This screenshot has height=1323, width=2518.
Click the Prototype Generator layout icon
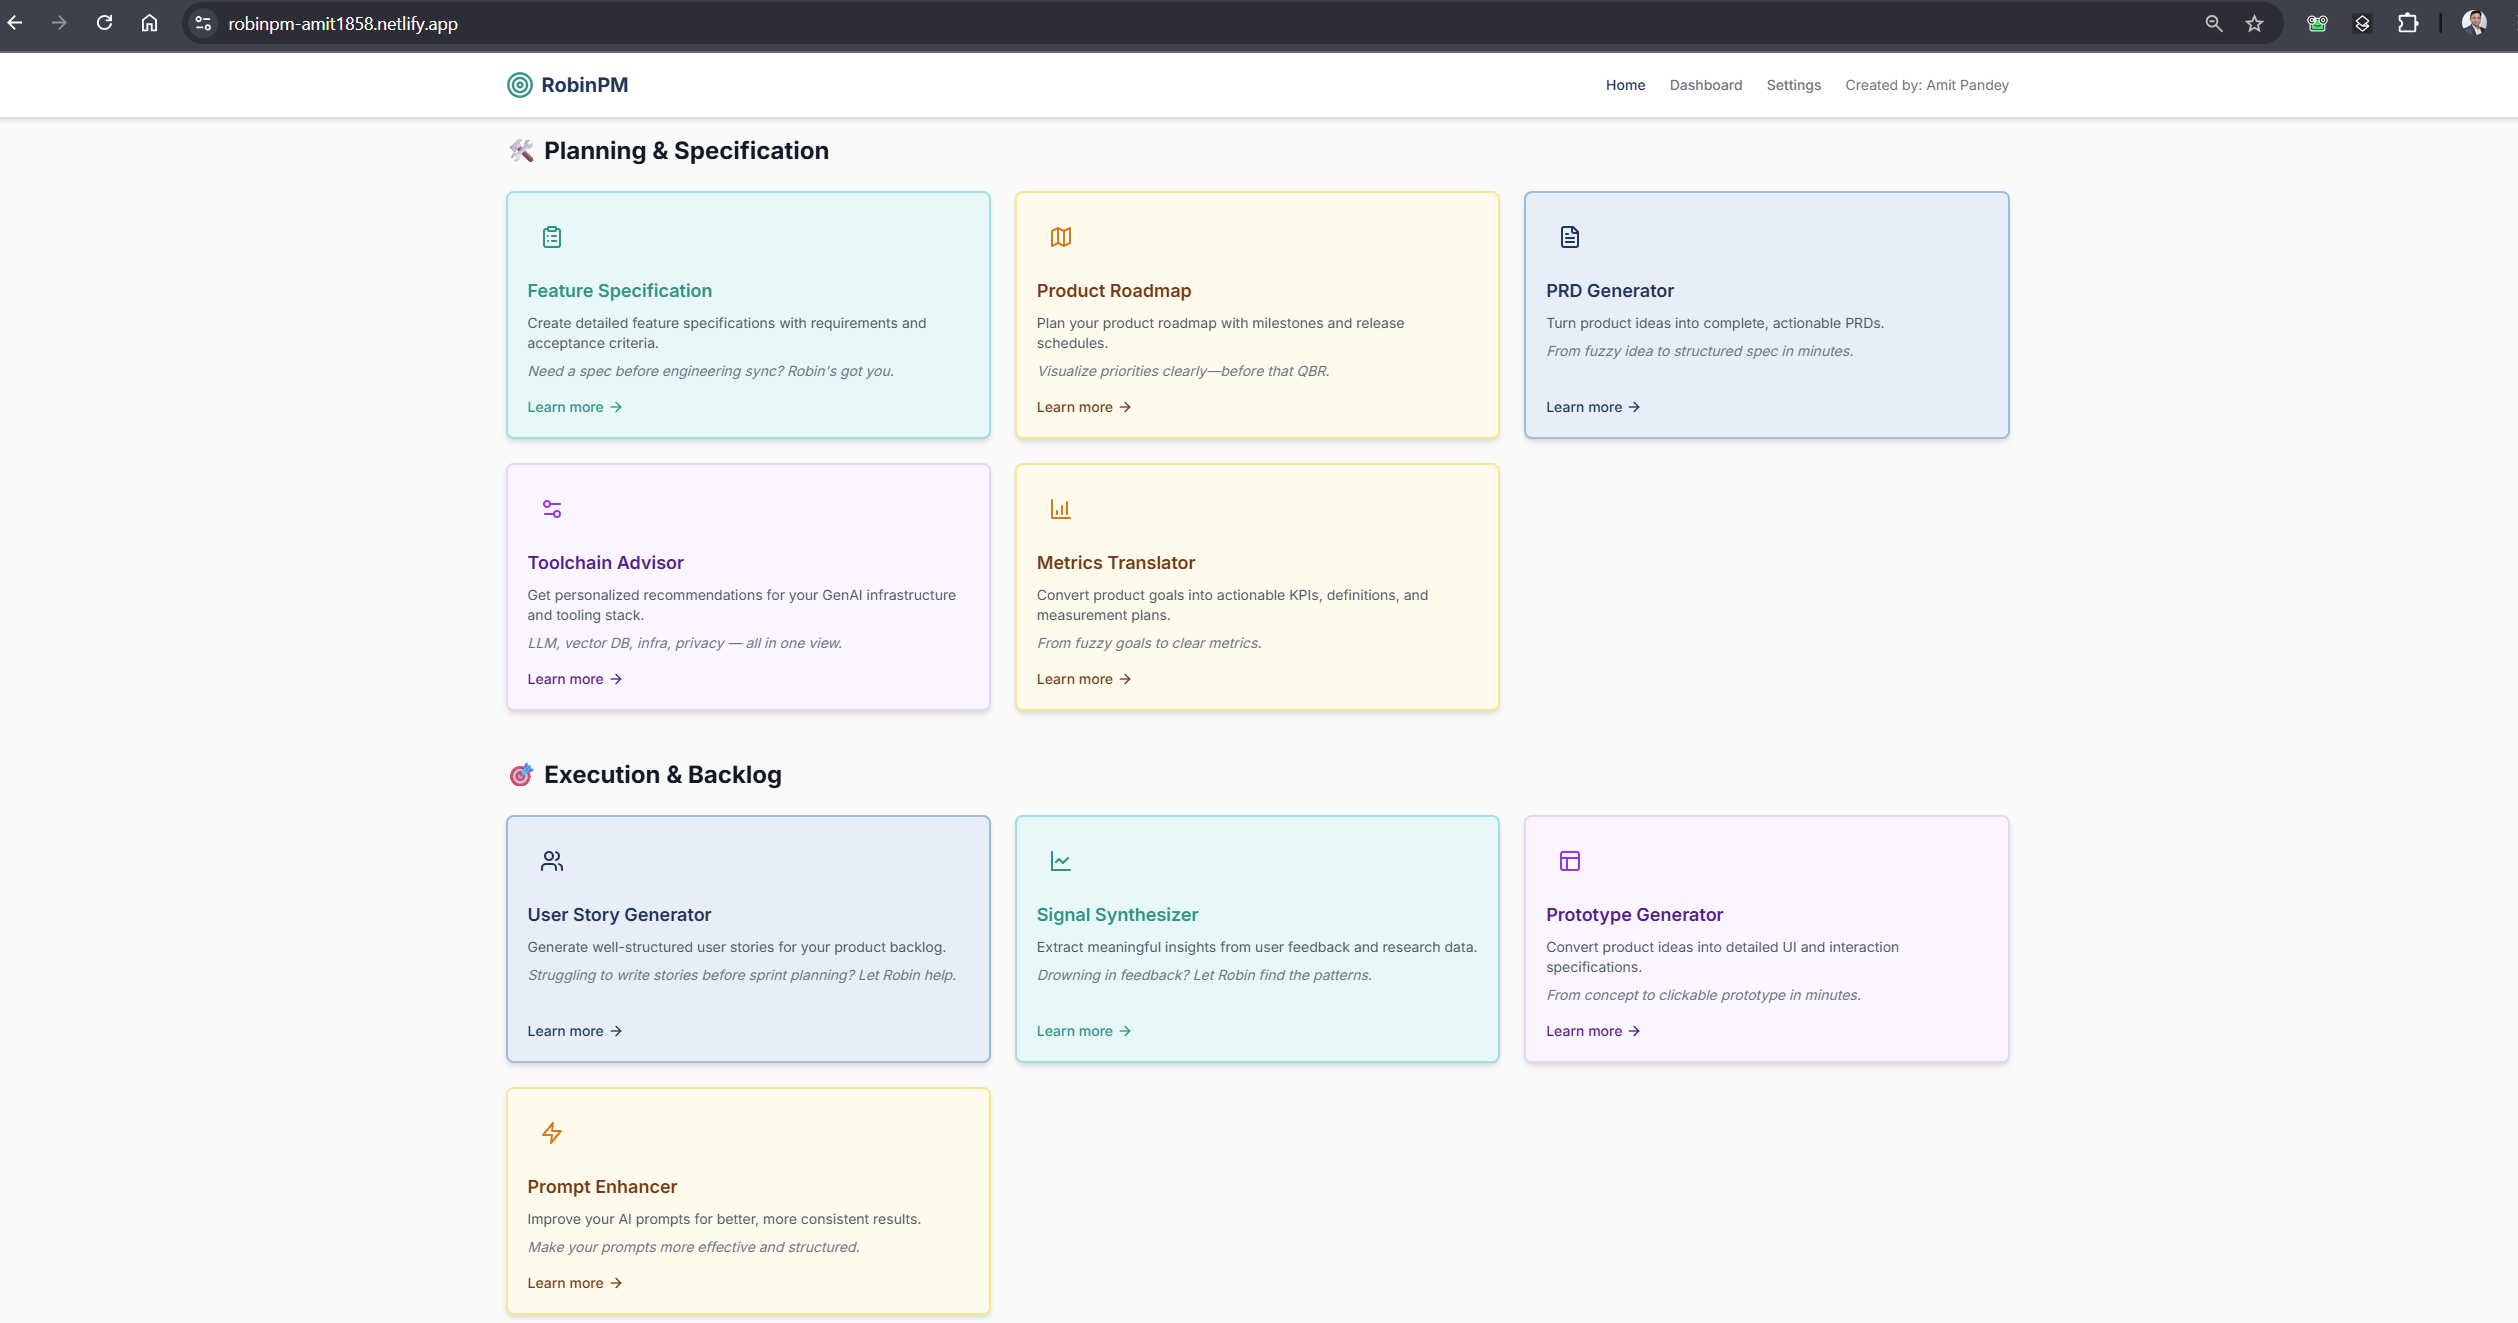pos(1570,861)
